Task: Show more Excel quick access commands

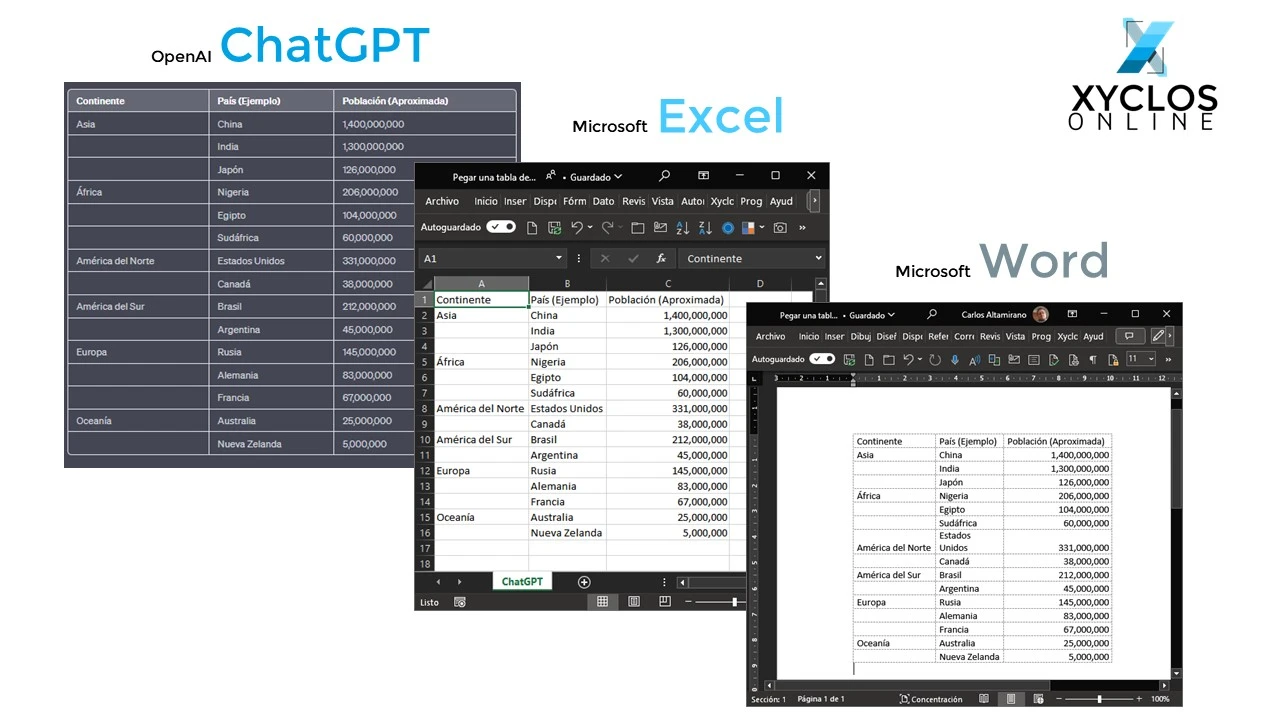Action: [x=802, y=228]
